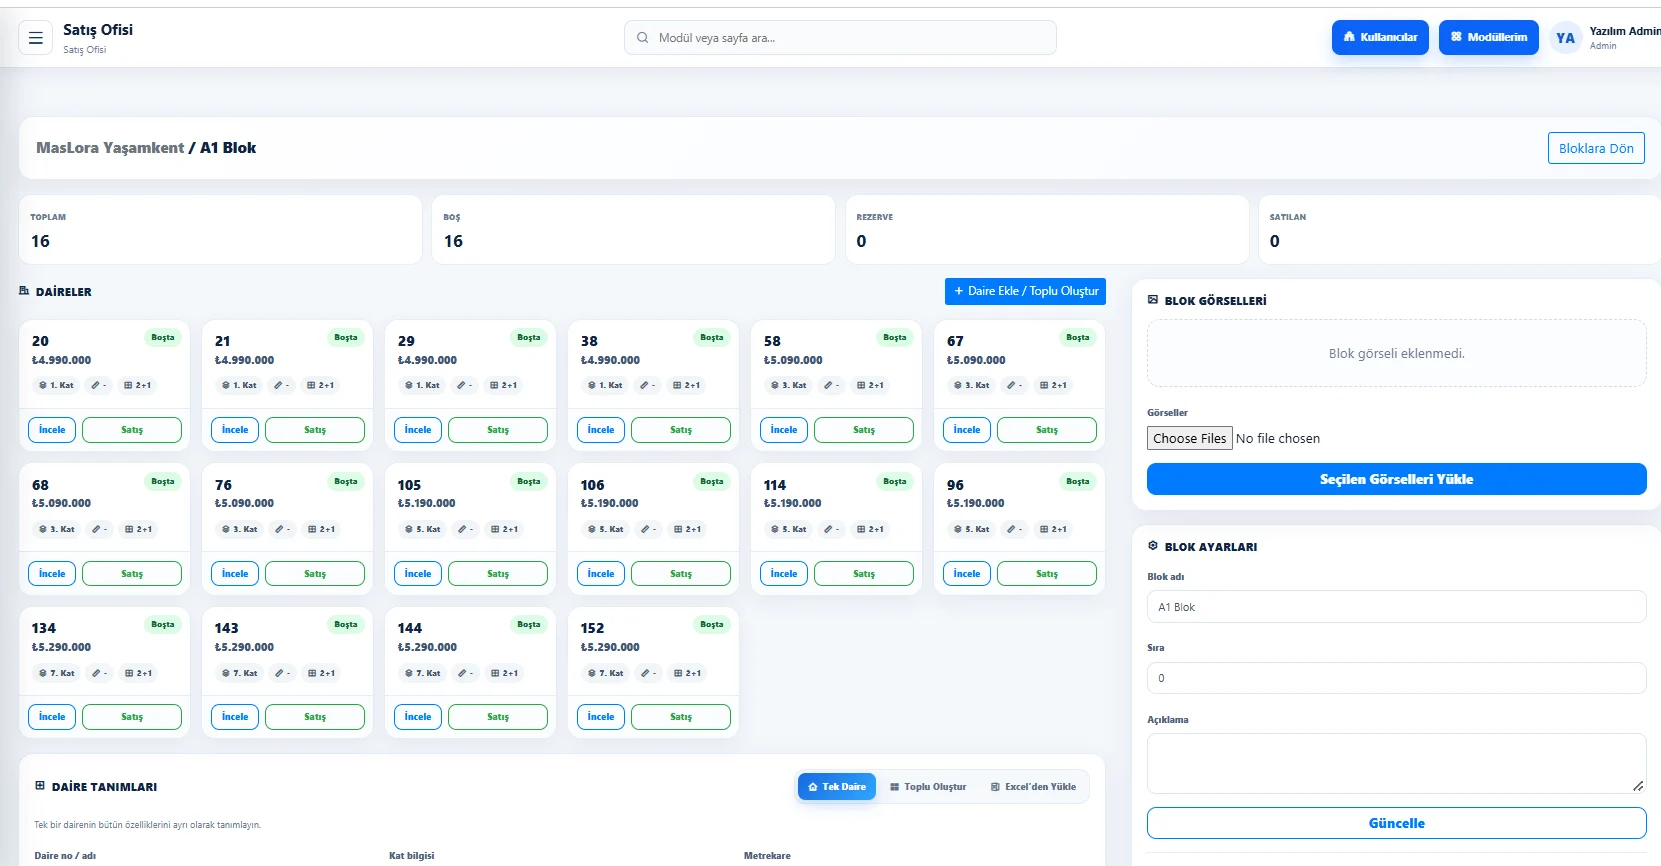Open the Excel'den Yükle tab

[1034, 787]
